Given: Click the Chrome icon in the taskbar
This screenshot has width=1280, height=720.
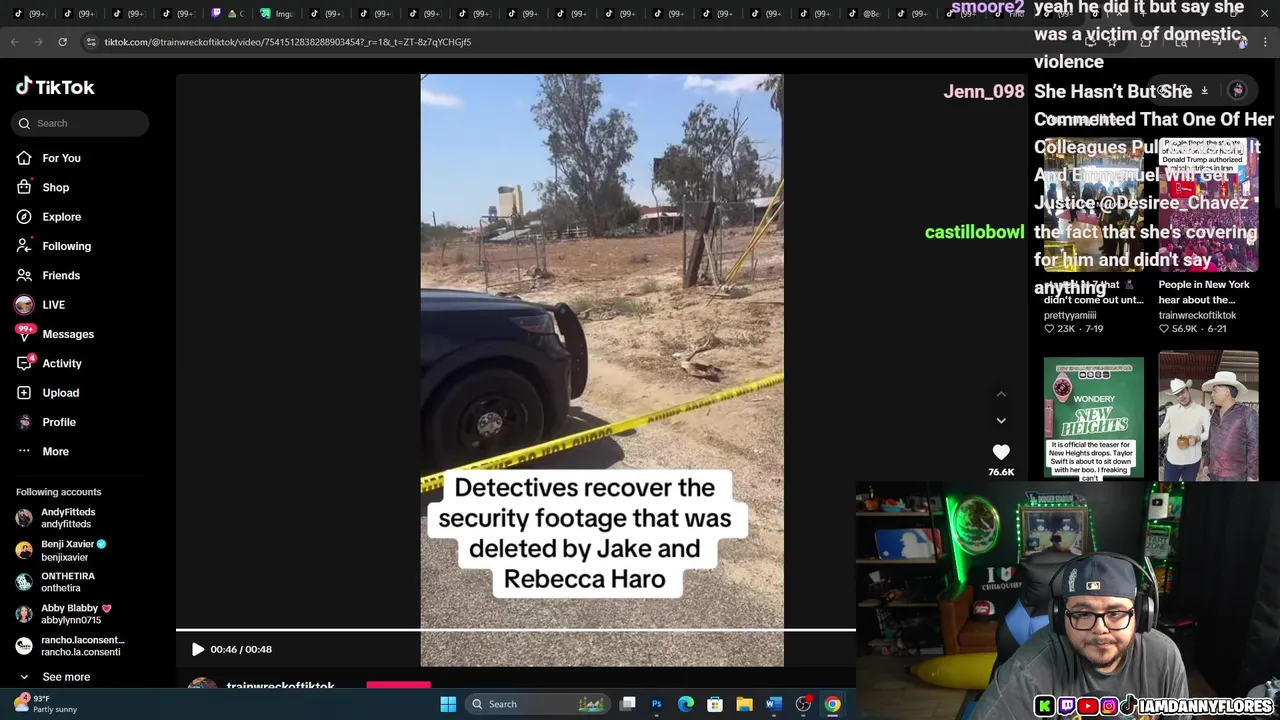Looking at the screenshot, I should click(x=832, y=704).
